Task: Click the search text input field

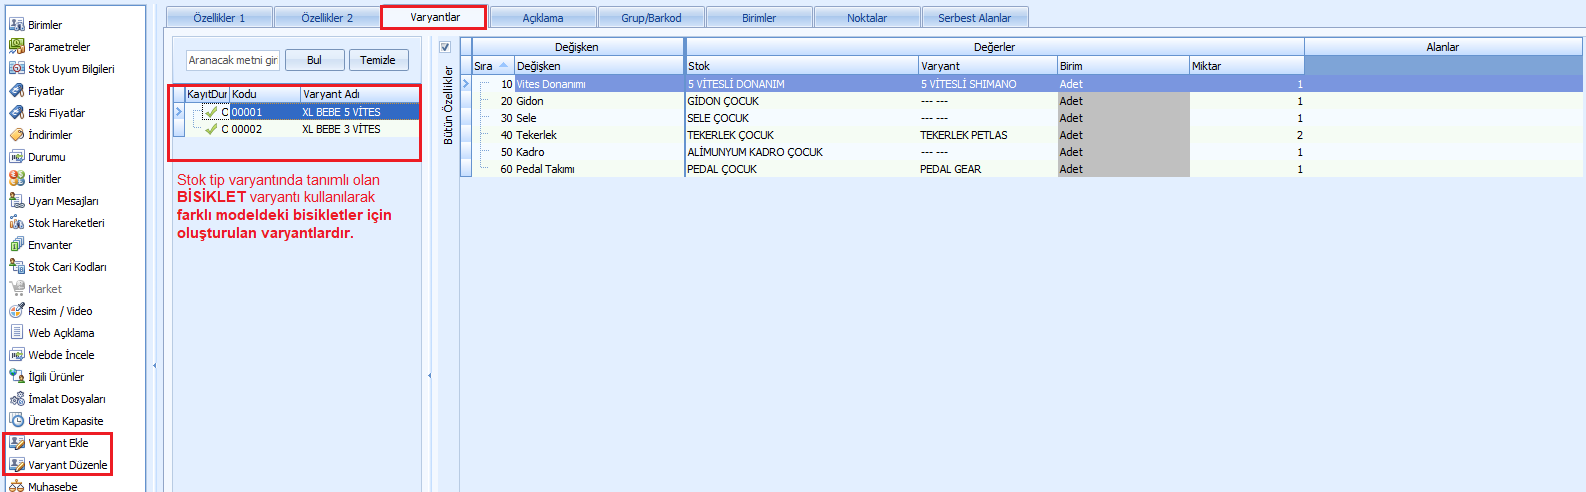Action: (232, 60)
